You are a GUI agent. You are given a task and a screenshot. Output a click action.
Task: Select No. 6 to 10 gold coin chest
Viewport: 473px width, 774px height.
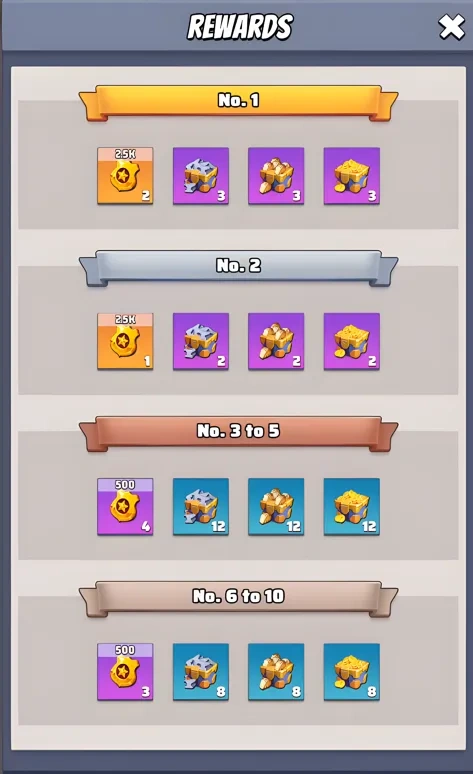pyautogui.click(x=352, y=672)
